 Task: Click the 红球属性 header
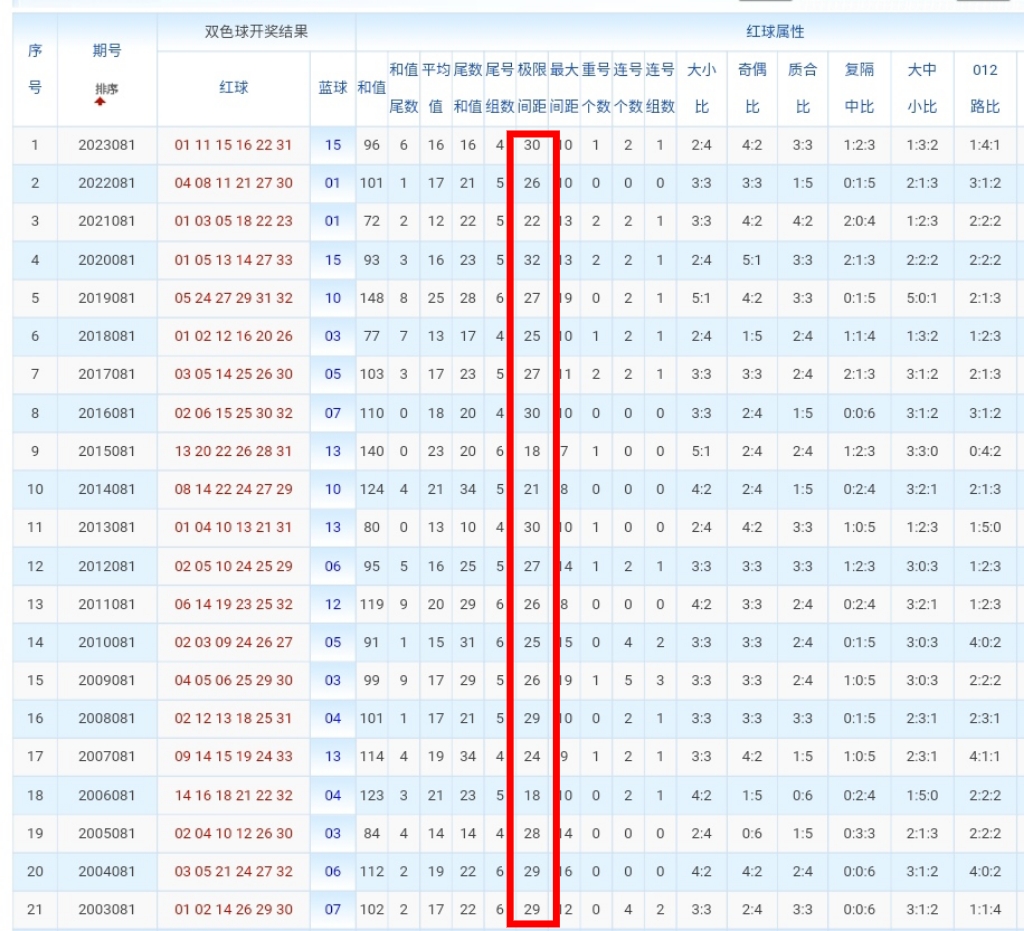(x=775, y=31)
